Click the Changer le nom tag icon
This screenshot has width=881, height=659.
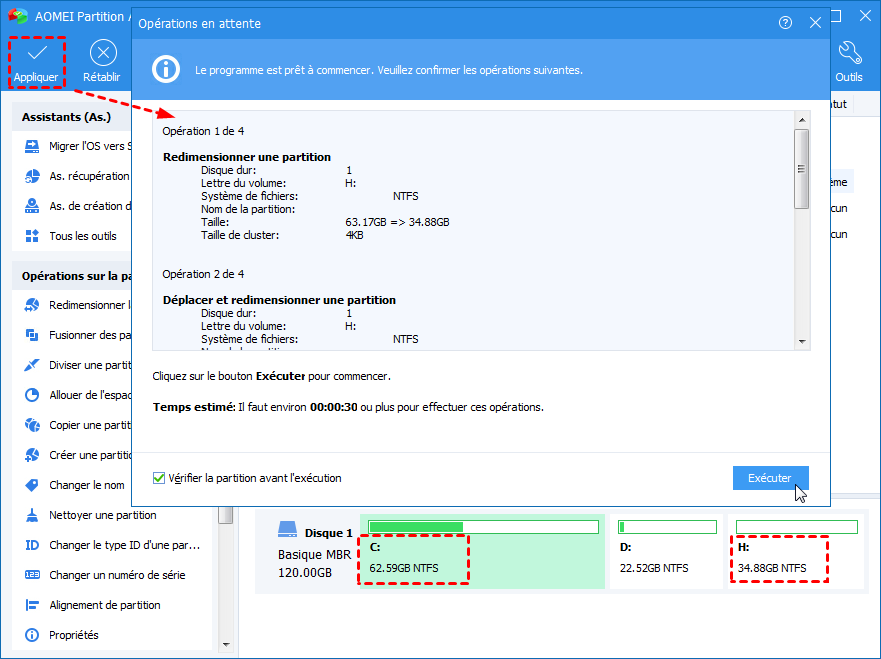[x=32, y=485]
